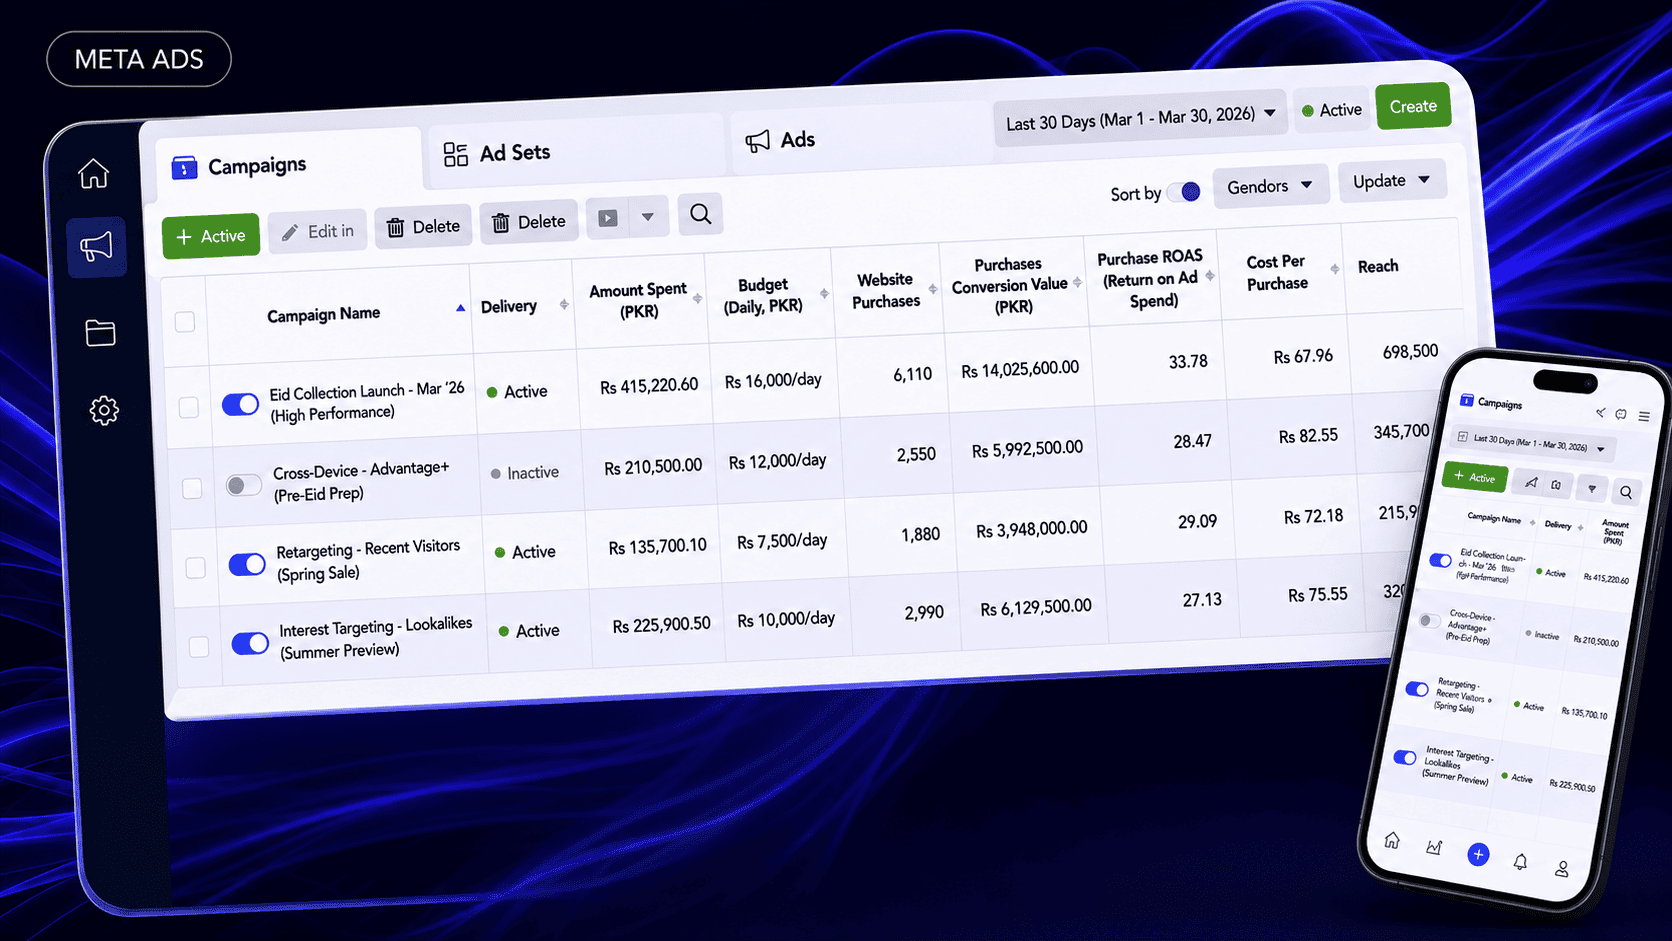This screenshot has width=1672, height=941.
Task: Sort by Campaign Name using blue arrow
Action: [x=460, y=308]
